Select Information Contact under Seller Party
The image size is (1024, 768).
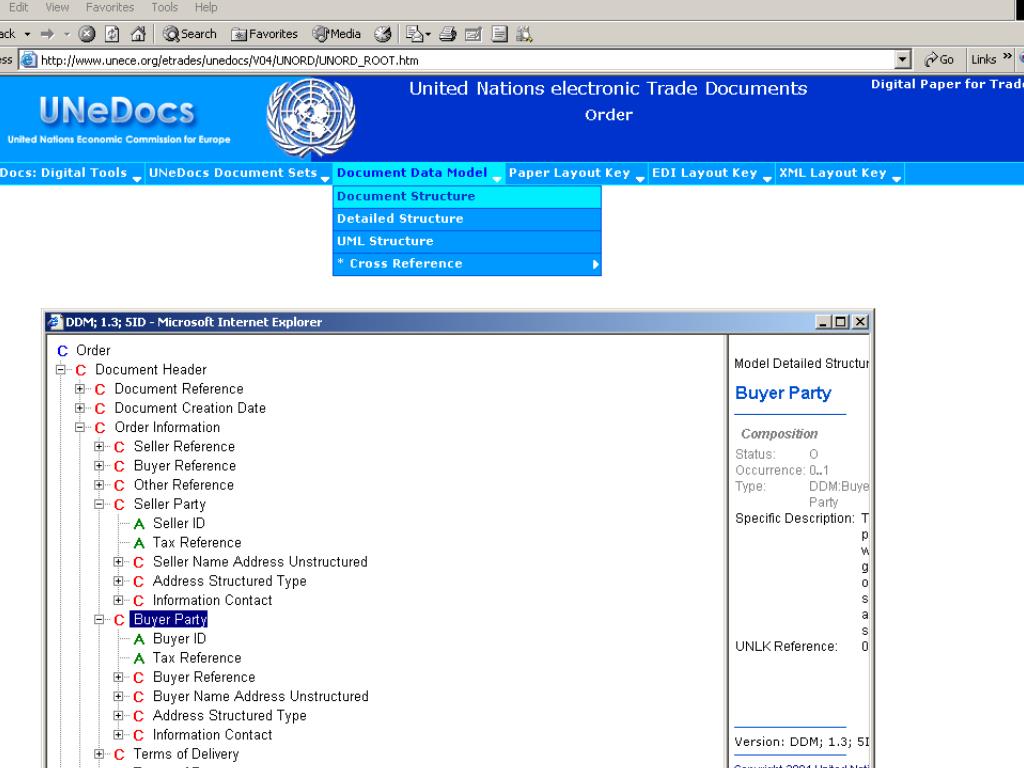[212, 600]
